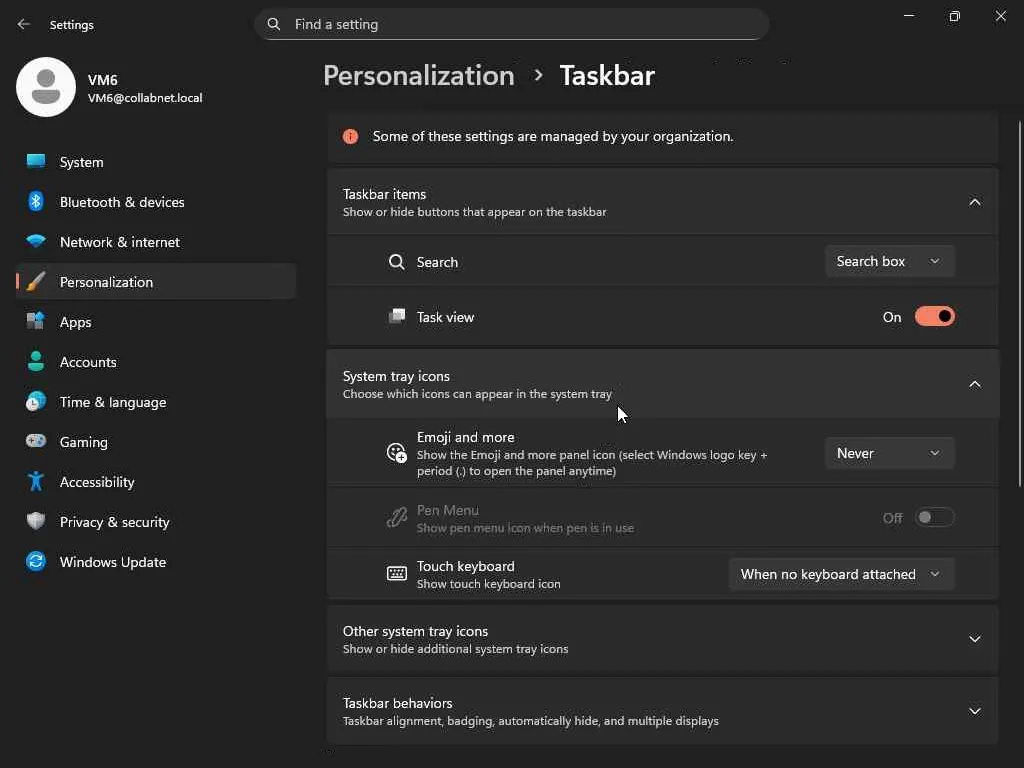Turn off the Task view toggle

935,317
